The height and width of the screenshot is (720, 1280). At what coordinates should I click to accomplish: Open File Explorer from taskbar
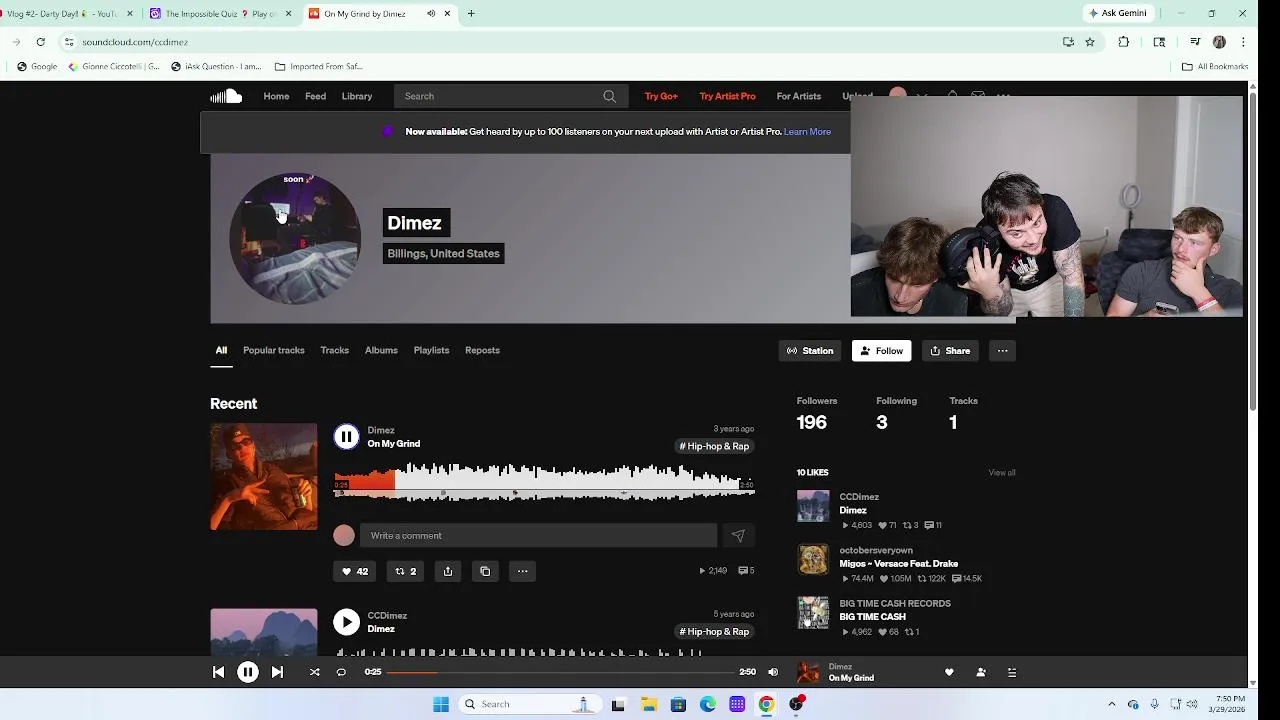point(648,704)
